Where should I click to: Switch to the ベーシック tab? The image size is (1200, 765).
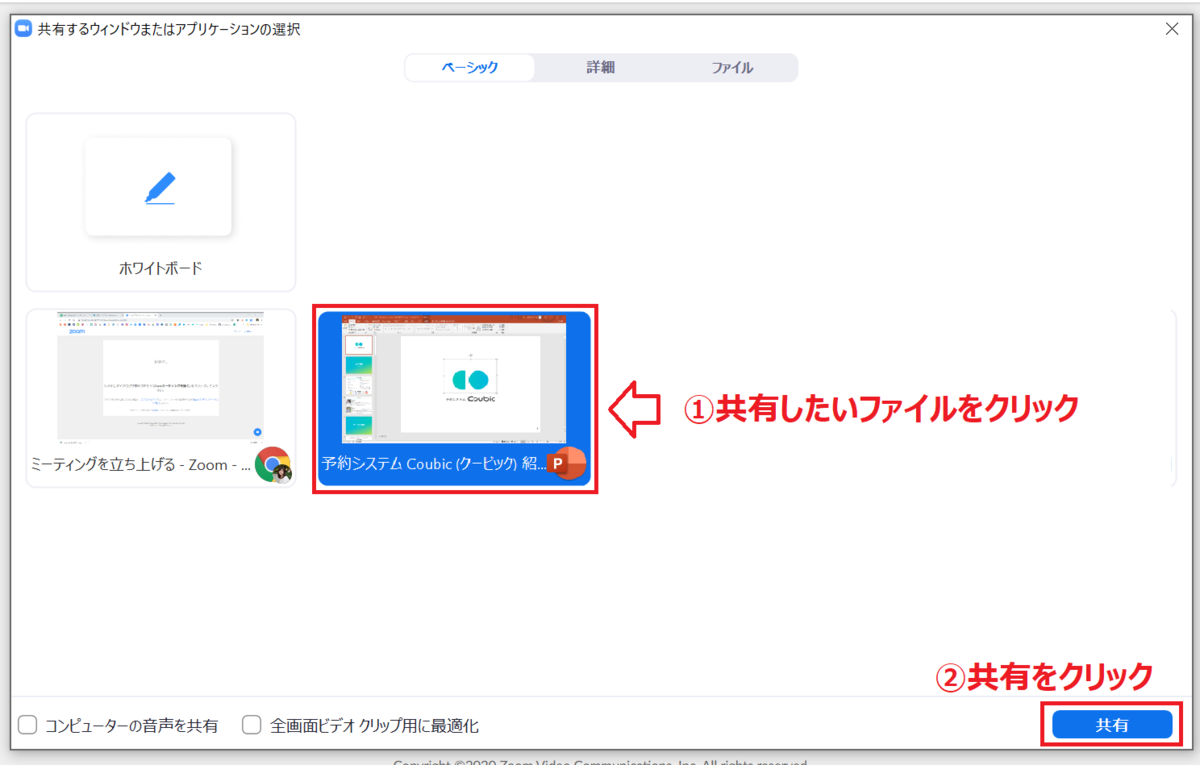470,68
